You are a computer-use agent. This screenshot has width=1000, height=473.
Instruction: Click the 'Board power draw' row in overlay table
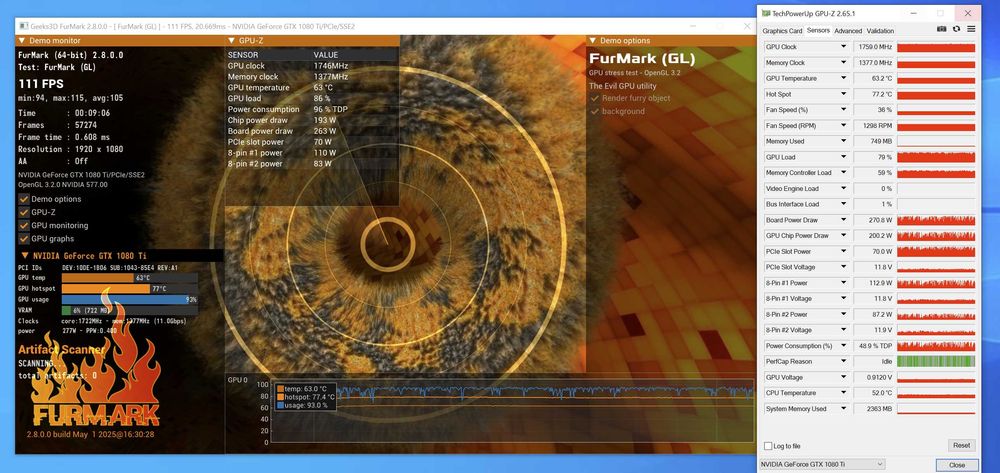[312, 131]
